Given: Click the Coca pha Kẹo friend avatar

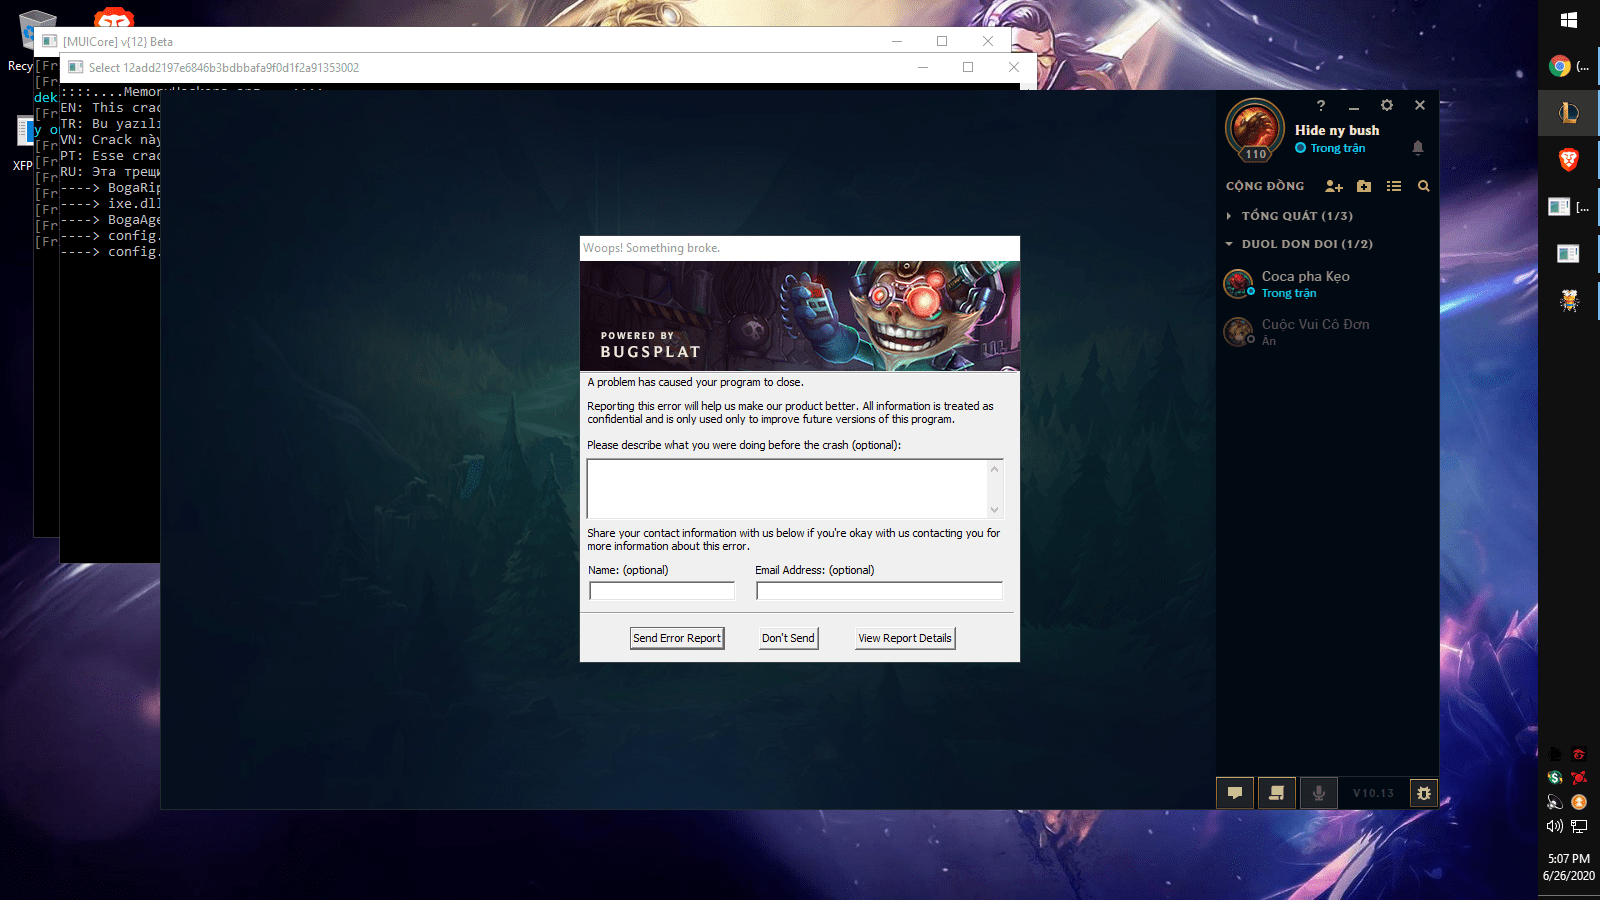Looking at the screenshot, I should (x=1238, y=284).
